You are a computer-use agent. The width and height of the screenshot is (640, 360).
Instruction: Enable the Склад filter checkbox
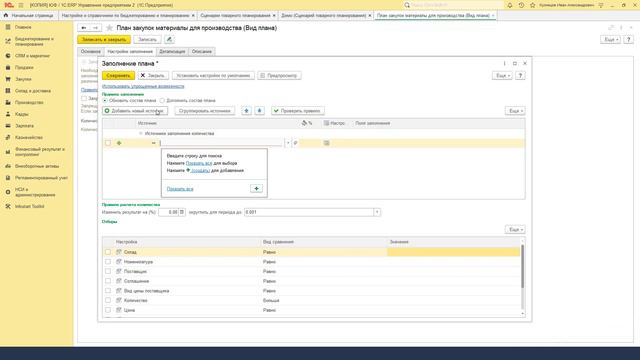[x=108, y=252]
